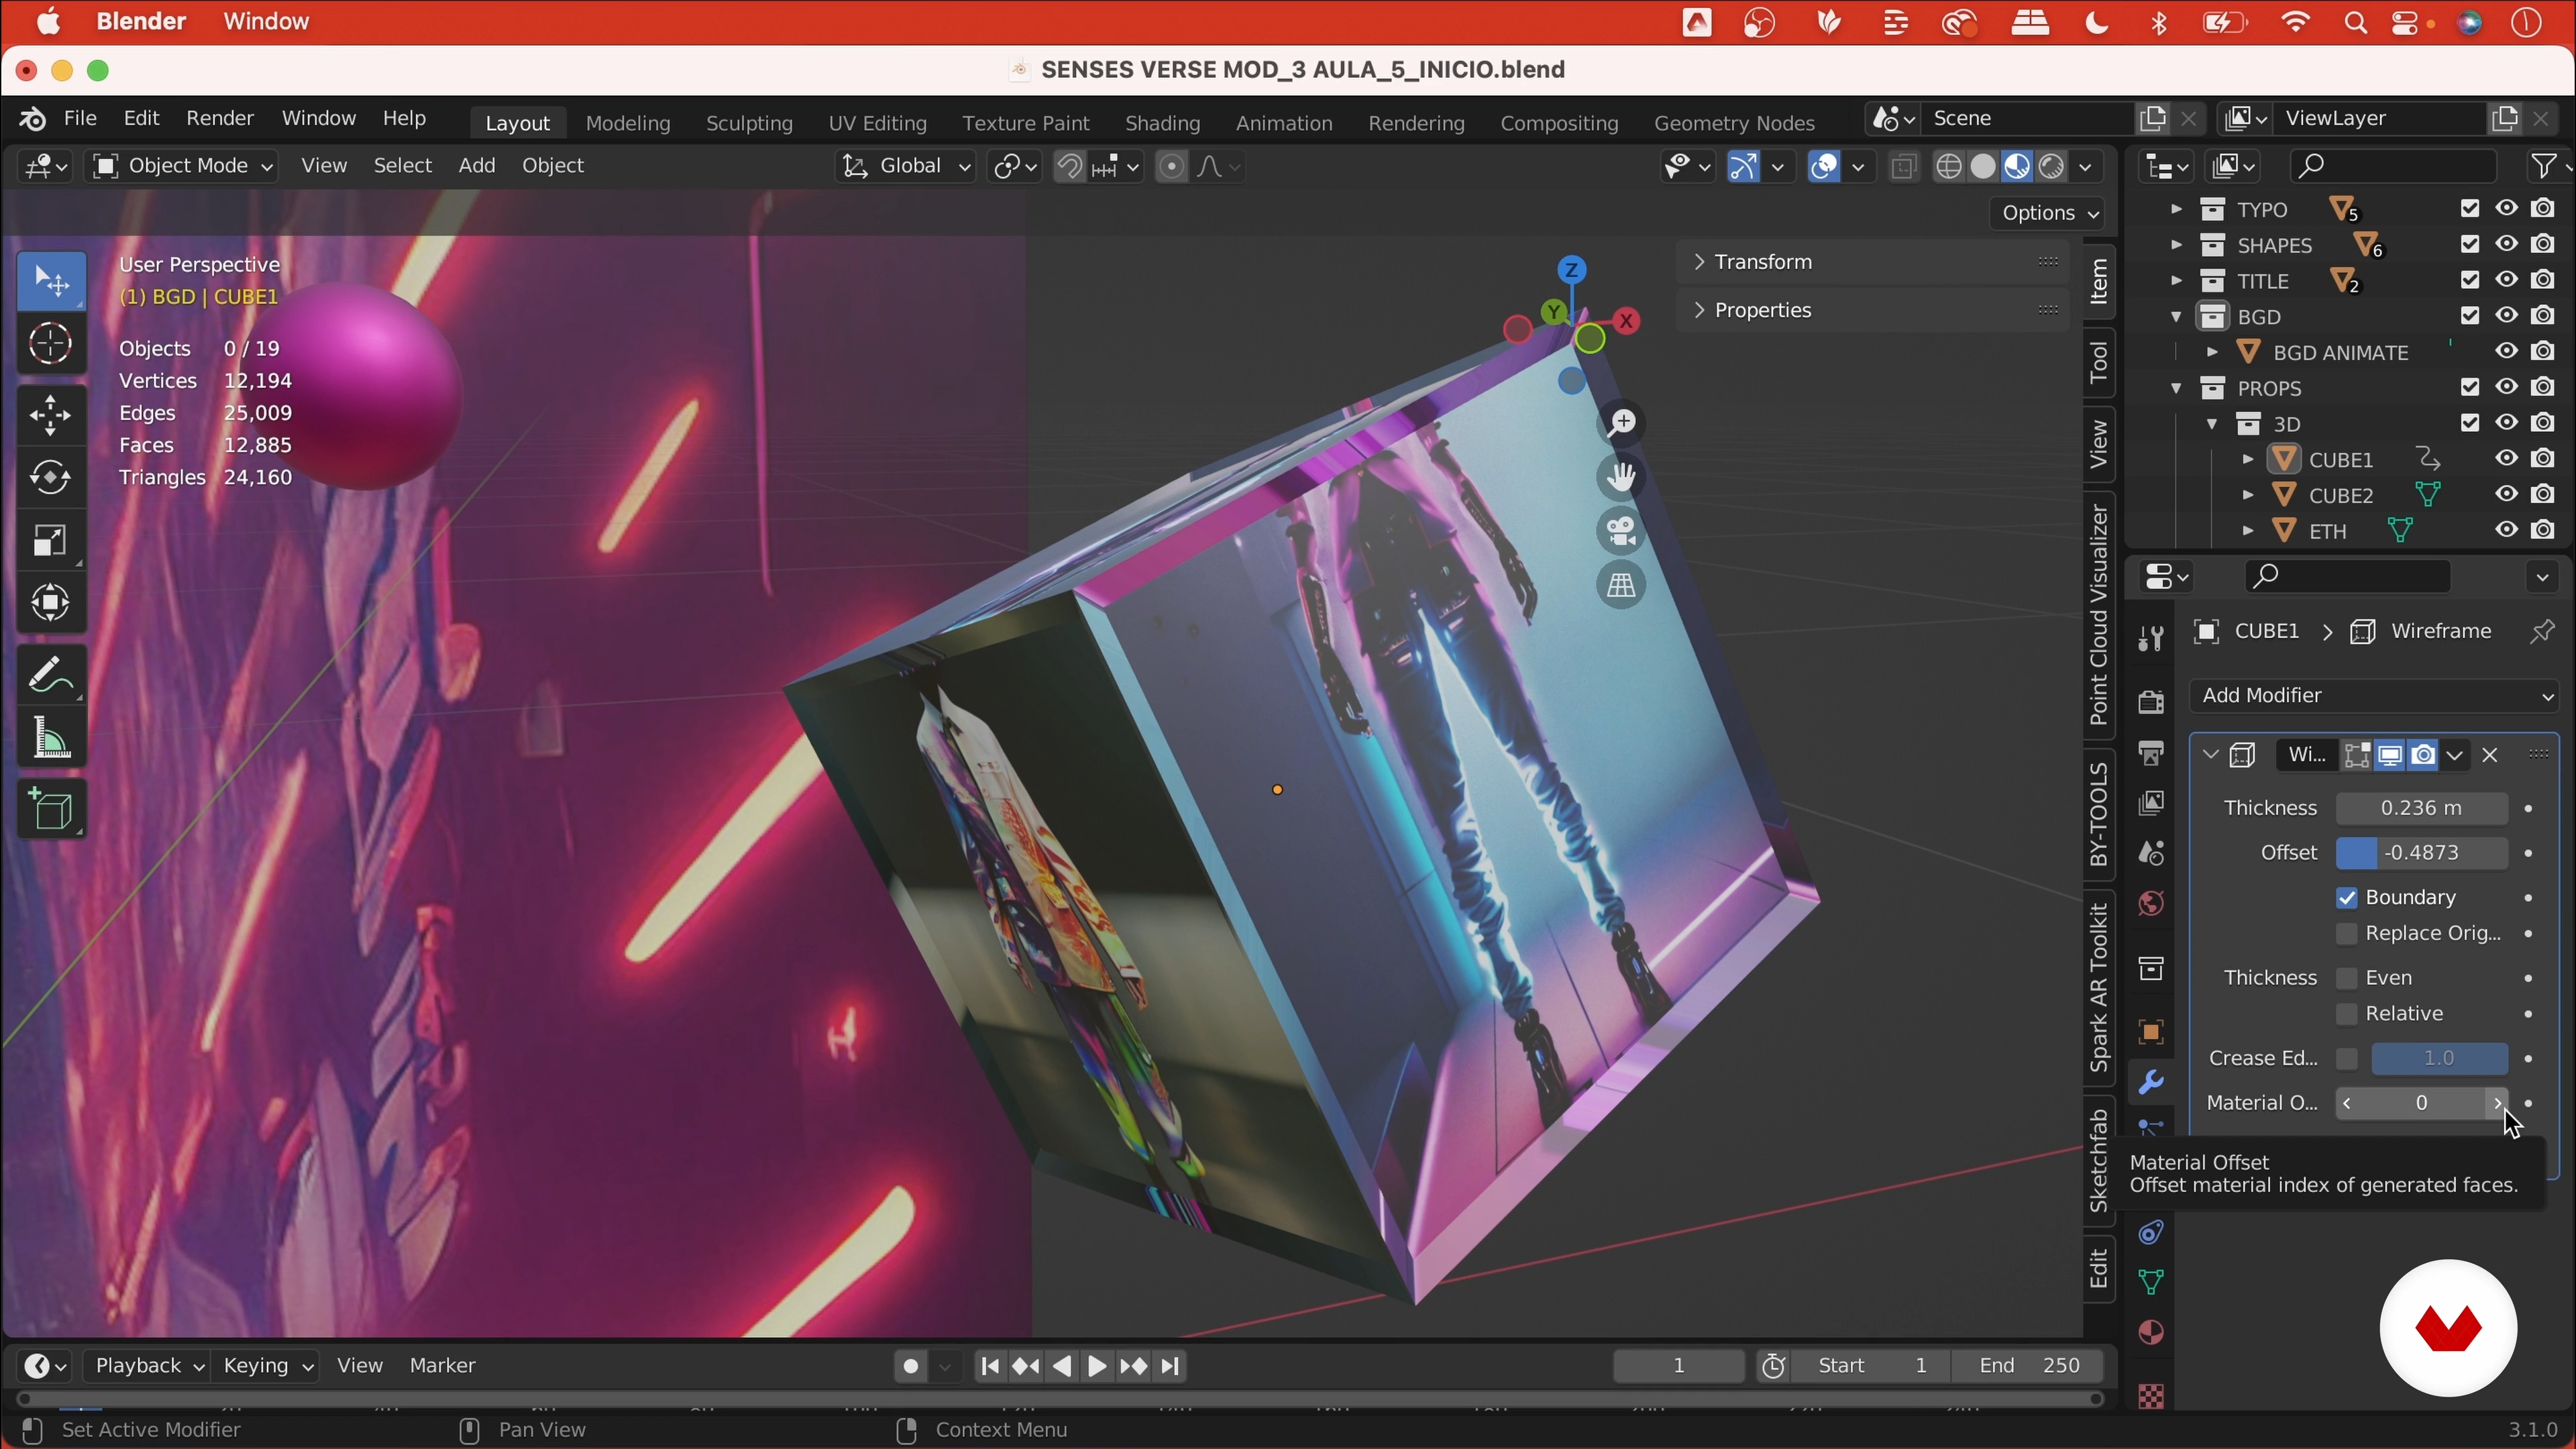Expand the Transform panel

coord(1762,262)
